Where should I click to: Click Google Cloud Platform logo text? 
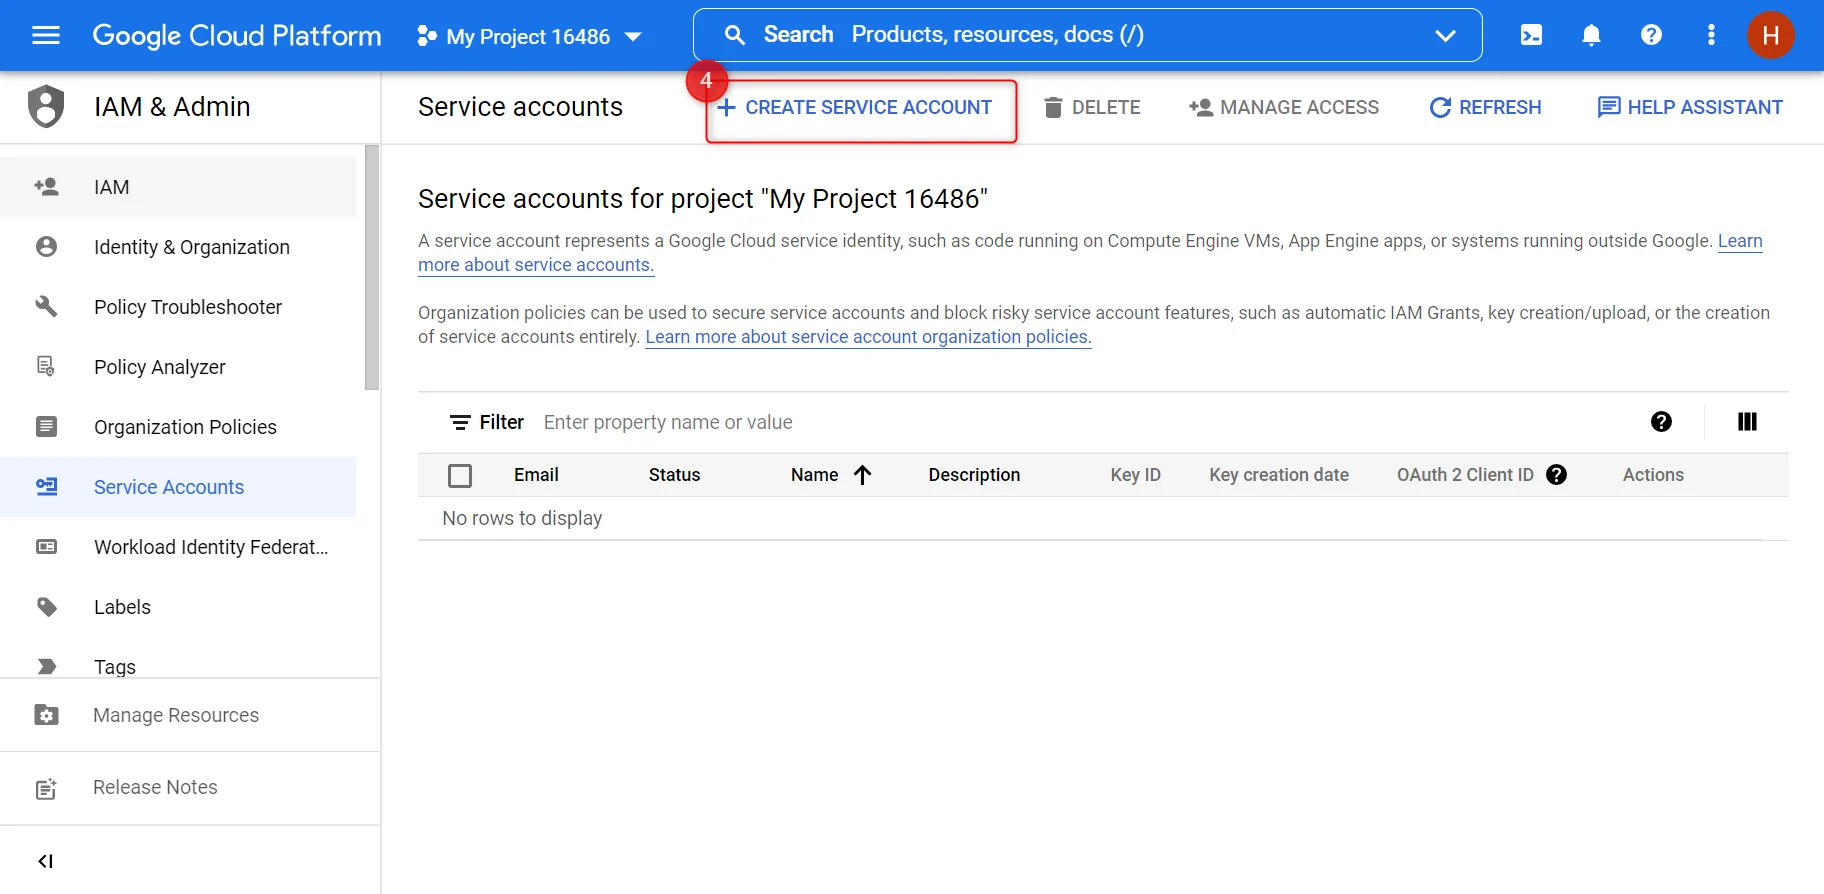coord(237,36)
